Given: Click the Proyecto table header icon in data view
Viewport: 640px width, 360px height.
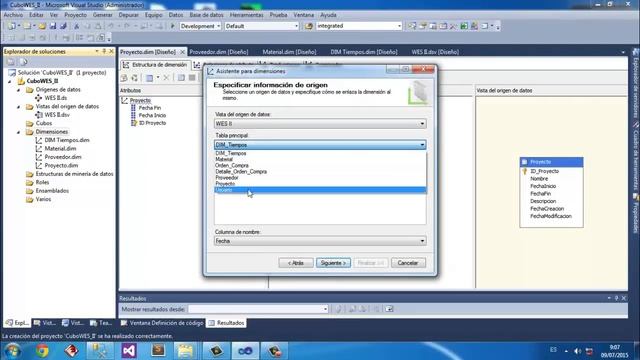Looking at the screenshot, I should pyautogui.click(x=525, y=162).
